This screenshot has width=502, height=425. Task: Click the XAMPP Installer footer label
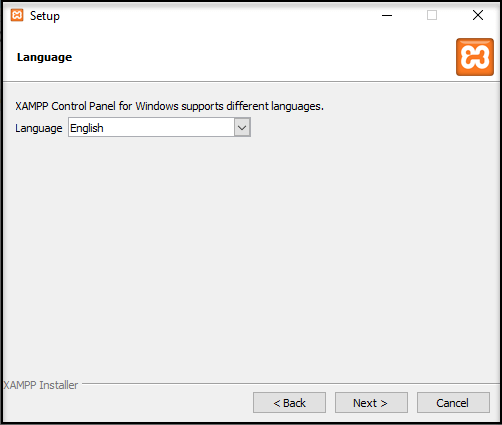point(41,385)
